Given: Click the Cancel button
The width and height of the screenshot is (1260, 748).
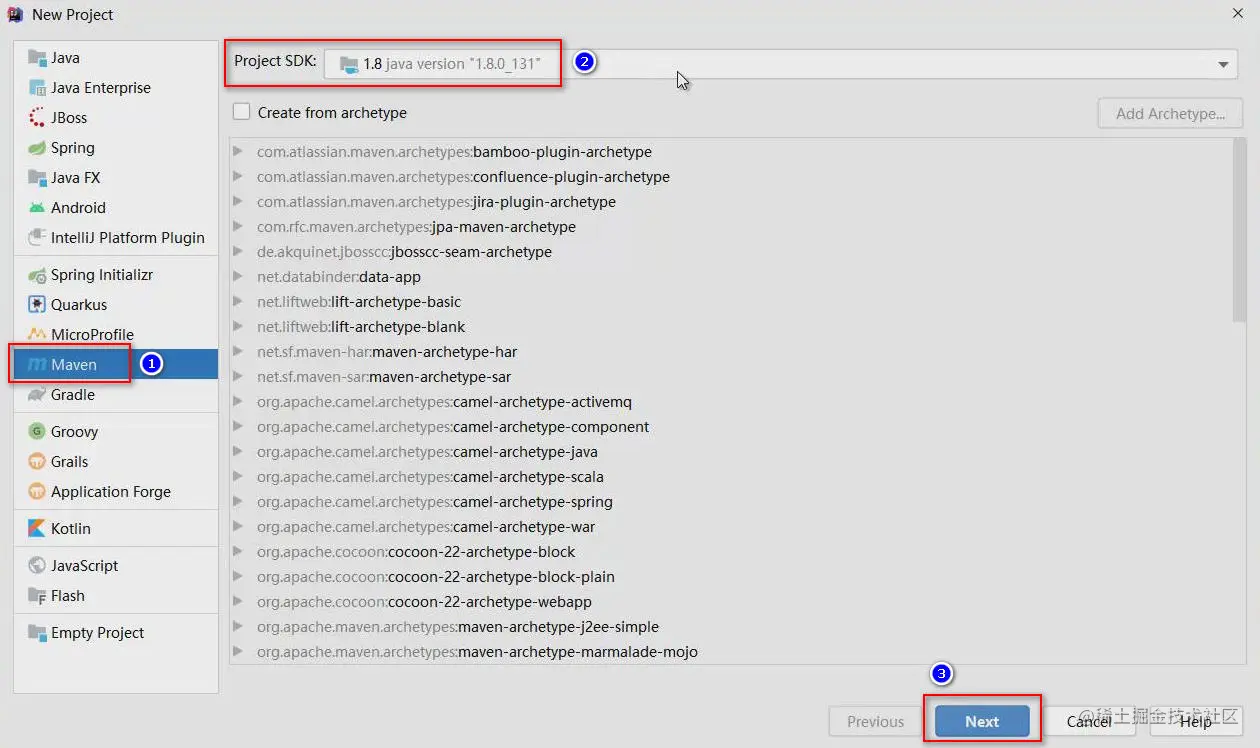Looking at the screenshot, I should click(1089, 721).
